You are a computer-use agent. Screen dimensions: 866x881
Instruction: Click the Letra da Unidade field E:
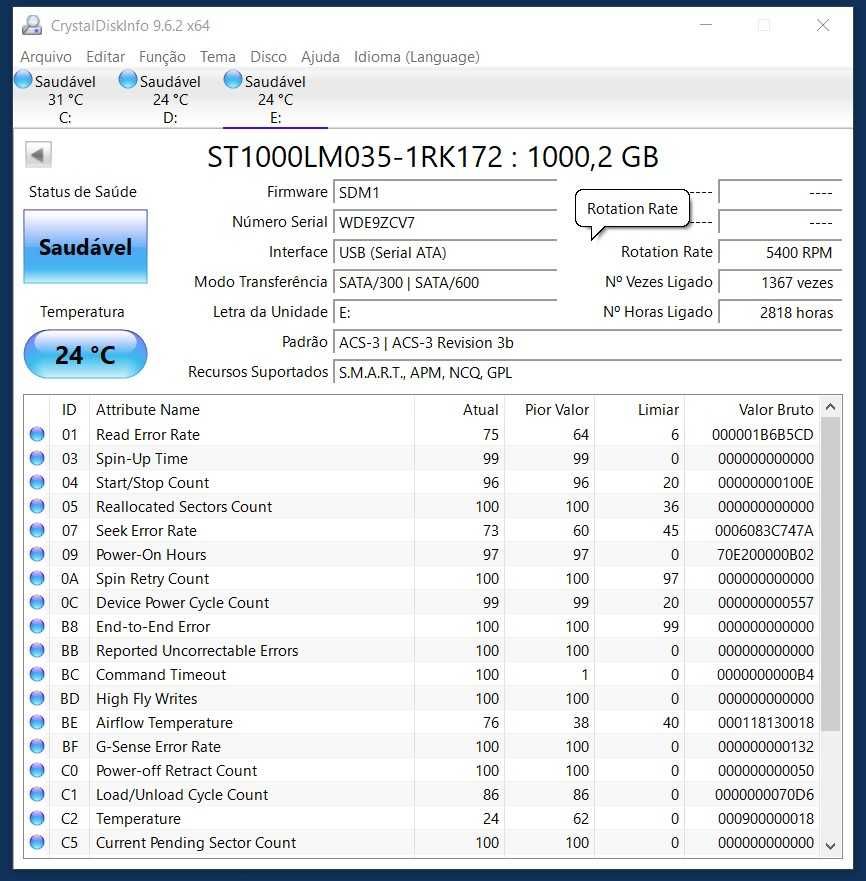coord(445,312)
